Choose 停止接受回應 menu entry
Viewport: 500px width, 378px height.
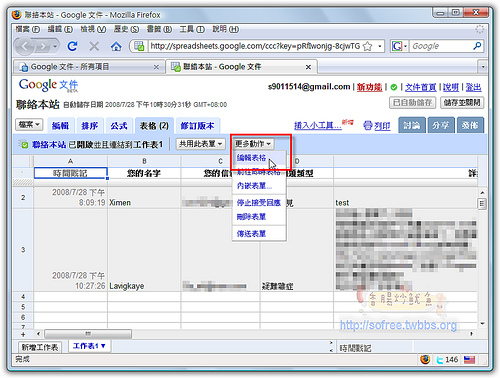pos(259,203)
